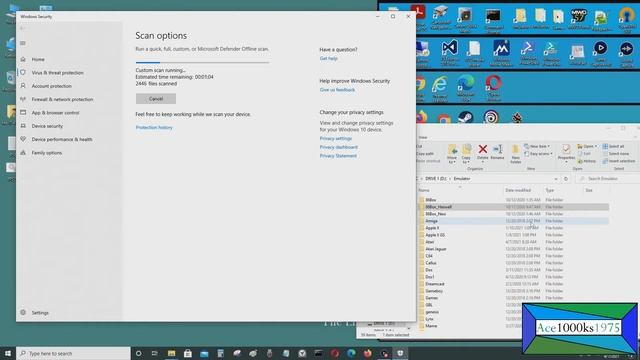640x360 pixels.
Task: Click the Get help link
Action: tap(328, 58)
